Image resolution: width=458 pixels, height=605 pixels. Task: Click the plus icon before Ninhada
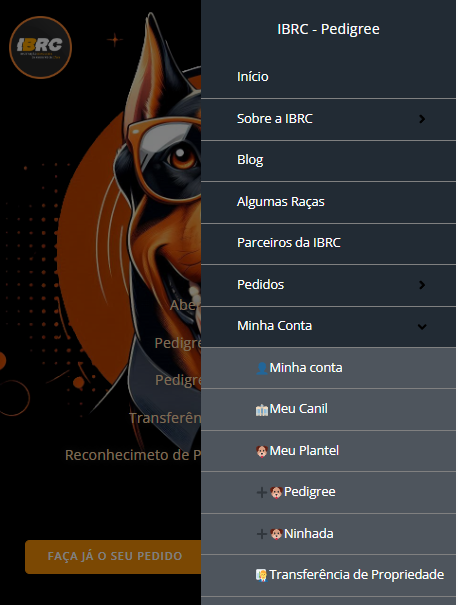pyautogui.click(x=262, y=534)
